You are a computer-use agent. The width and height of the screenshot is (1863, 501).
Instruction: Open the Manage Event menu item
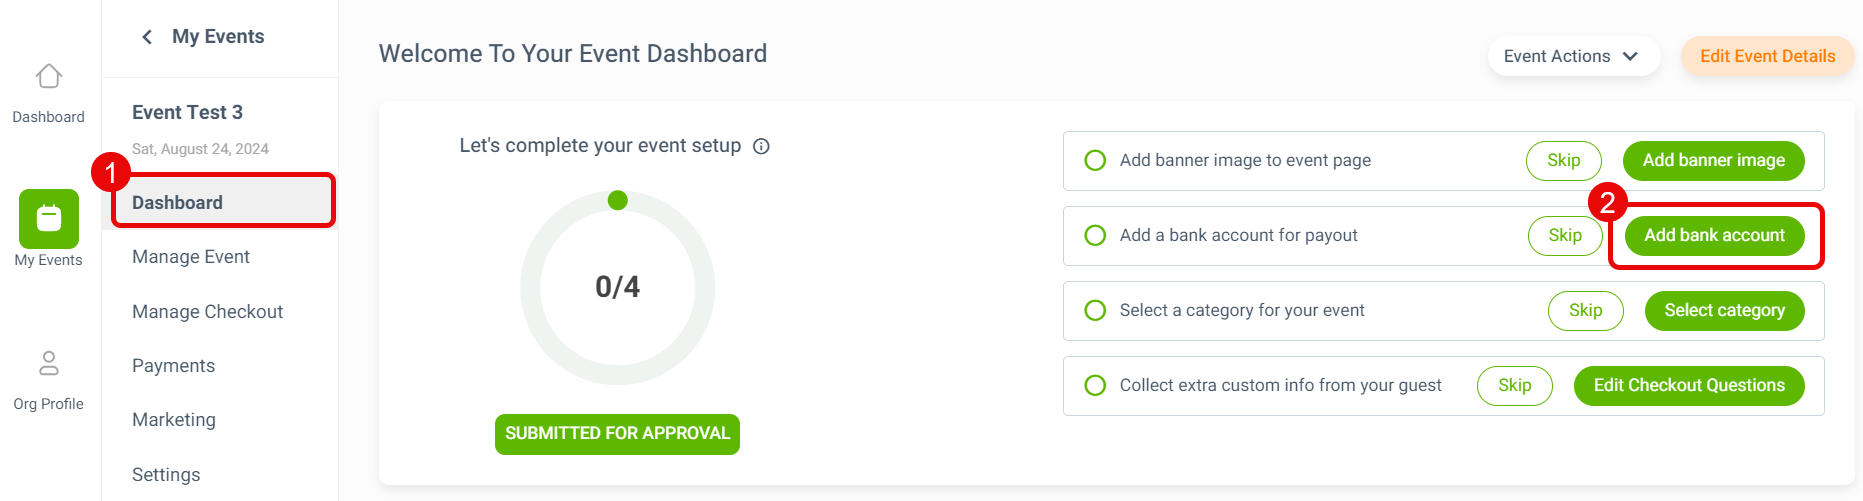(191, 257)
